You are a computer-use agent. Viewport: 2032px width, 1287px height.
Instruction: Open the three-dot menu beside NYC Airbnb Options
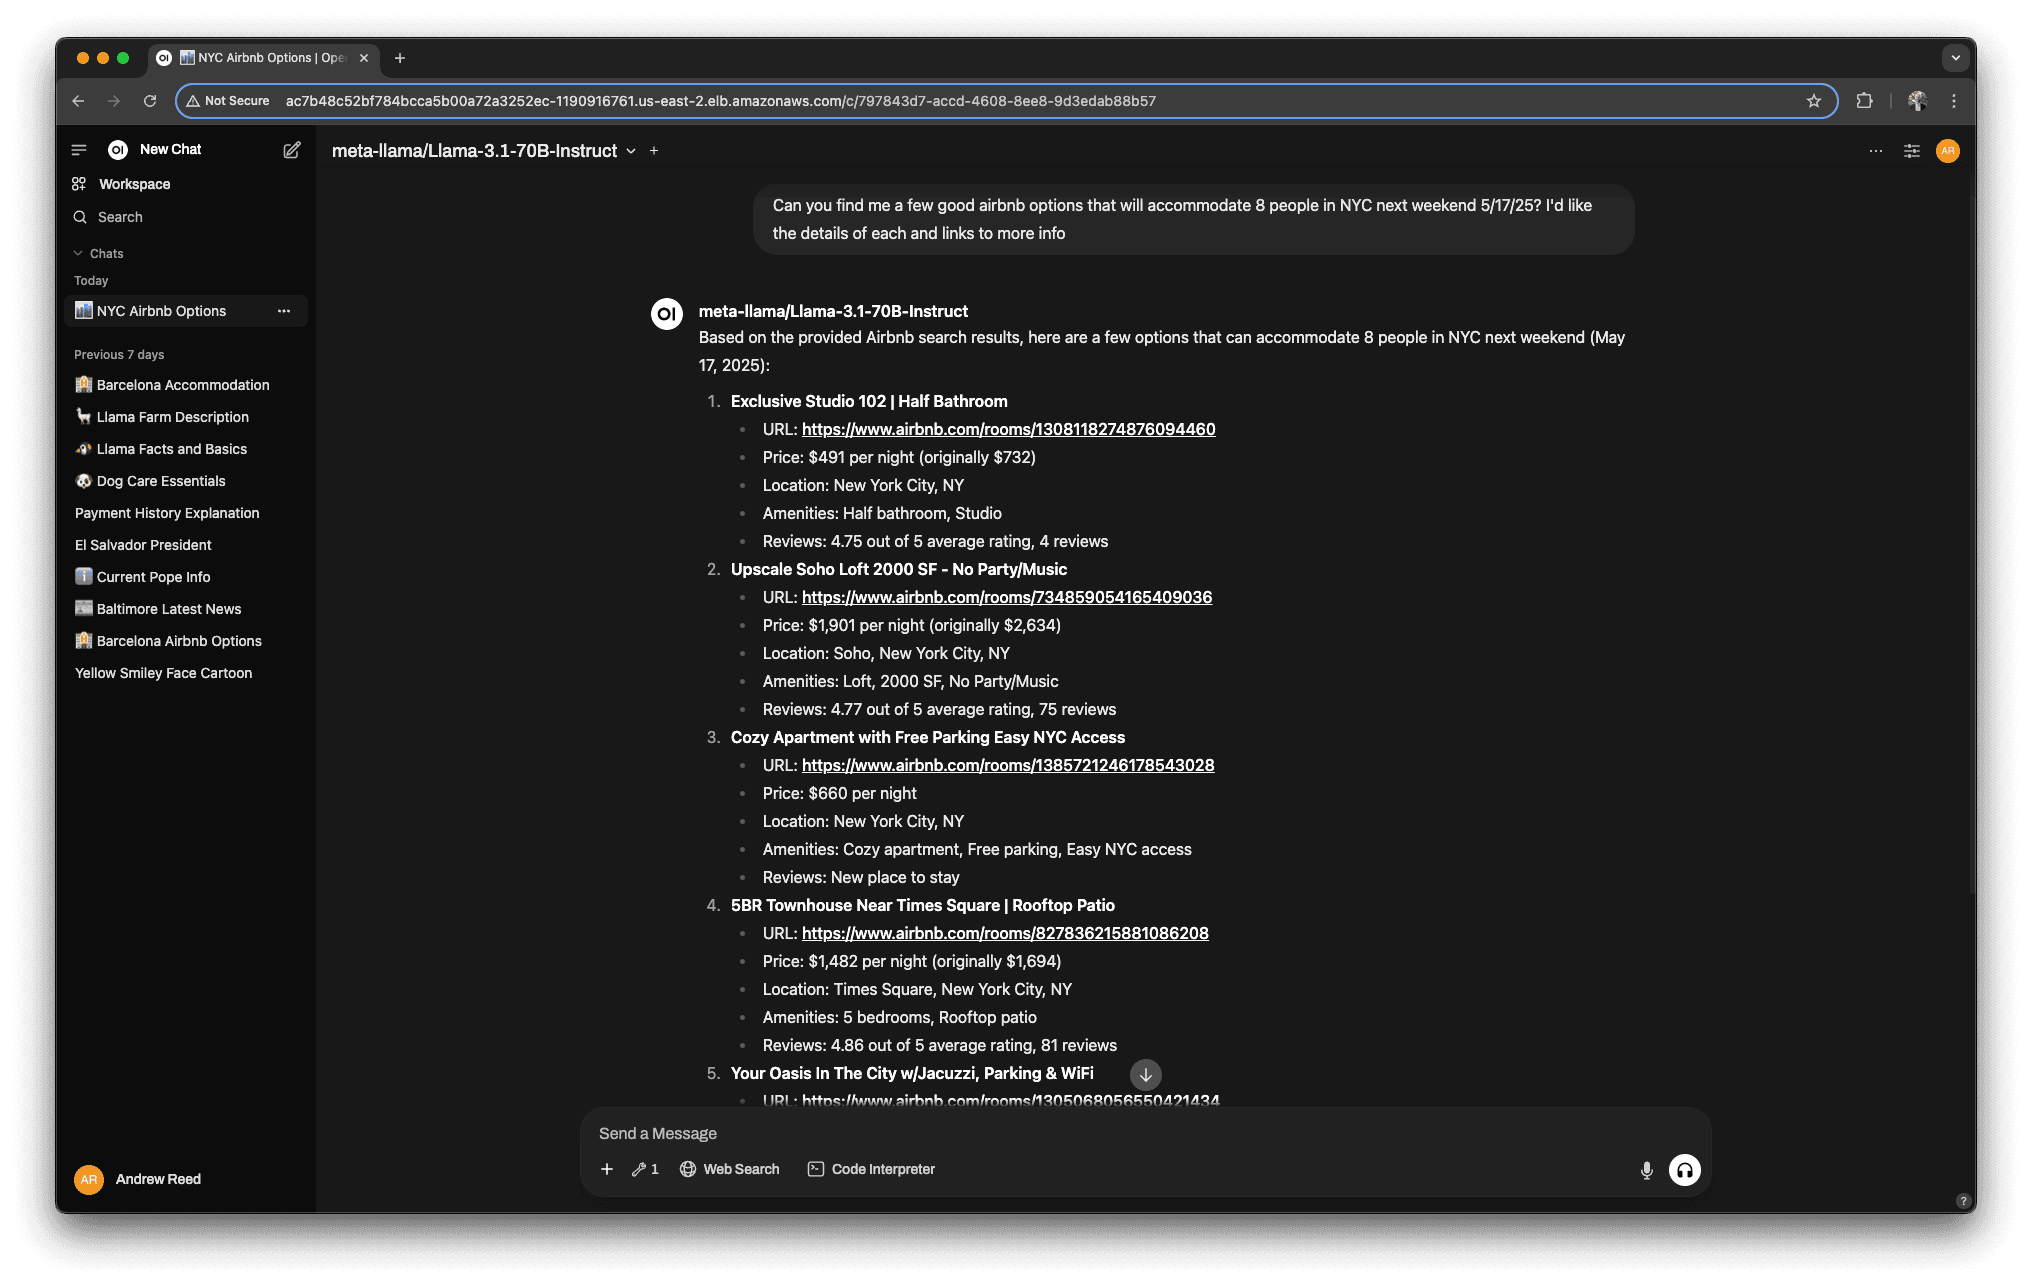click(284, 311)
